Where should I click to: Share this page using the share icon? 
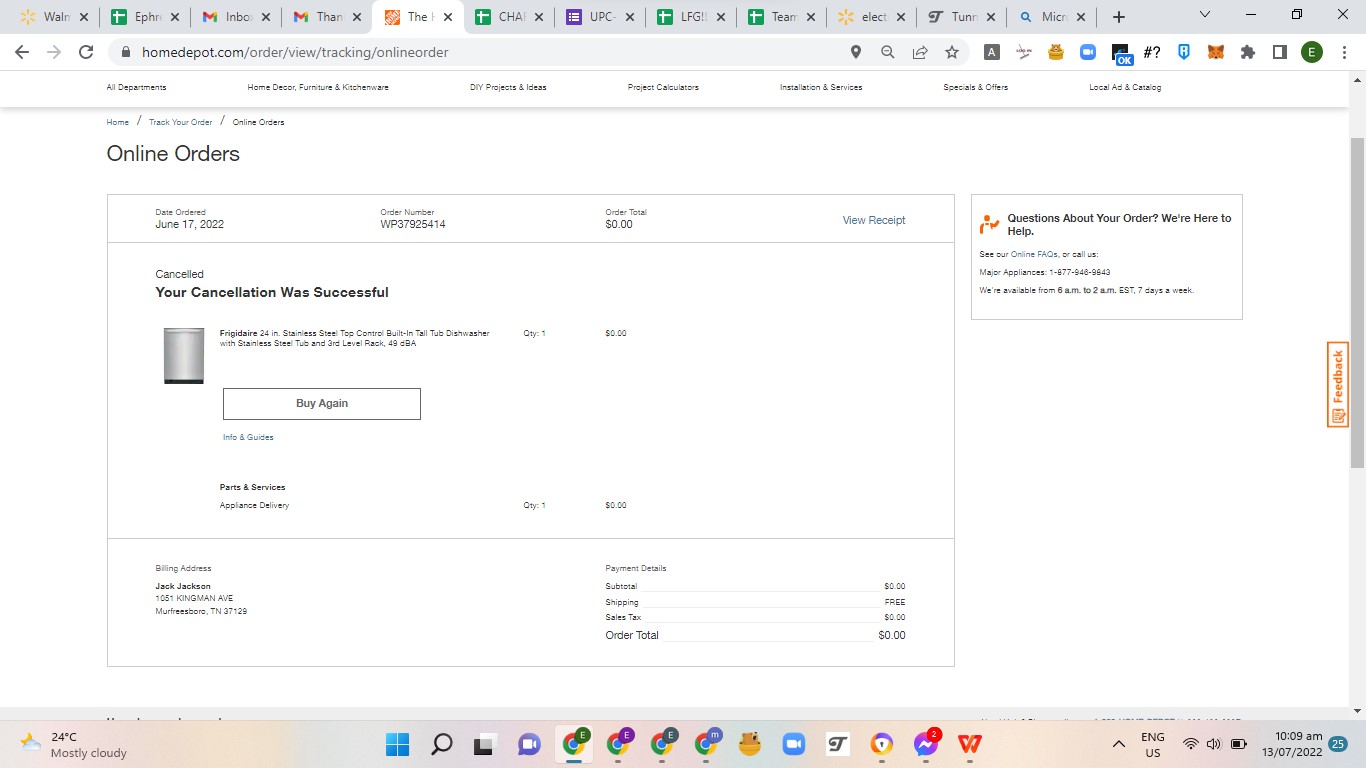pyautogui.click(x=920, y=52)
